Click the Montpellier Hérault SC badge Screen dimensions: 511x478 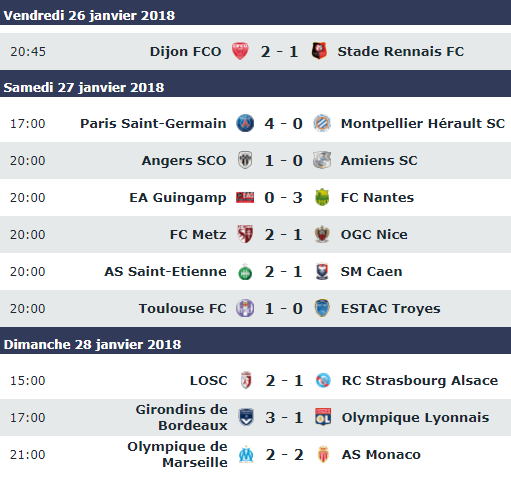(322, 123)
